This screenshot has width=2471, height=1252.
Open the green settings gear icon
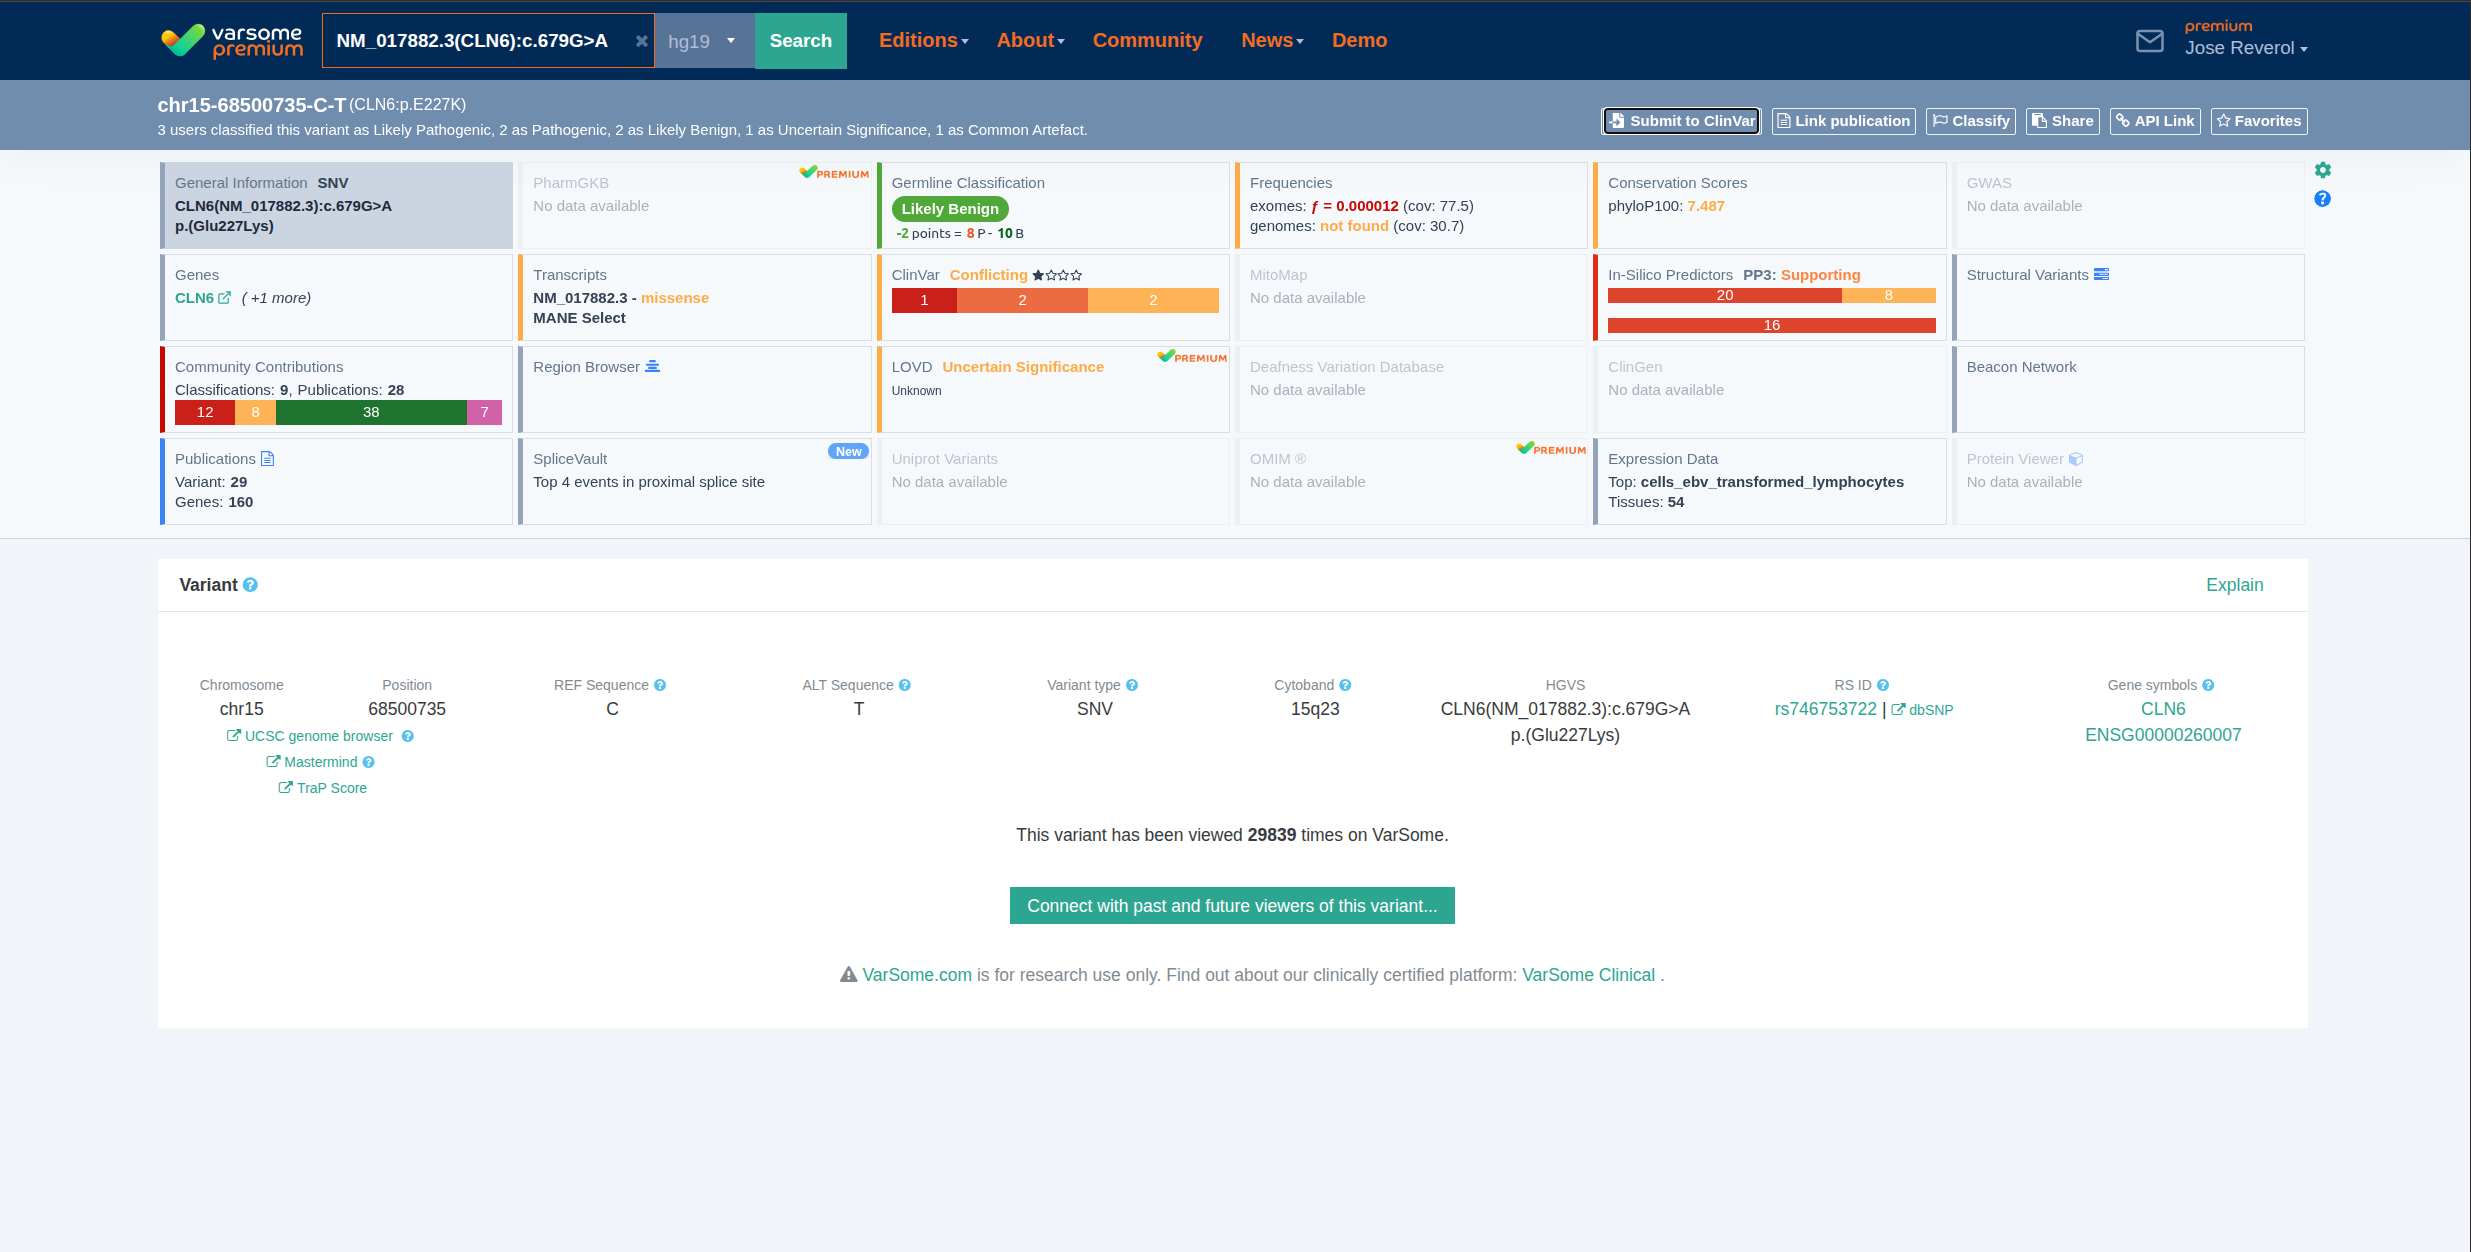click(2322, 170)
